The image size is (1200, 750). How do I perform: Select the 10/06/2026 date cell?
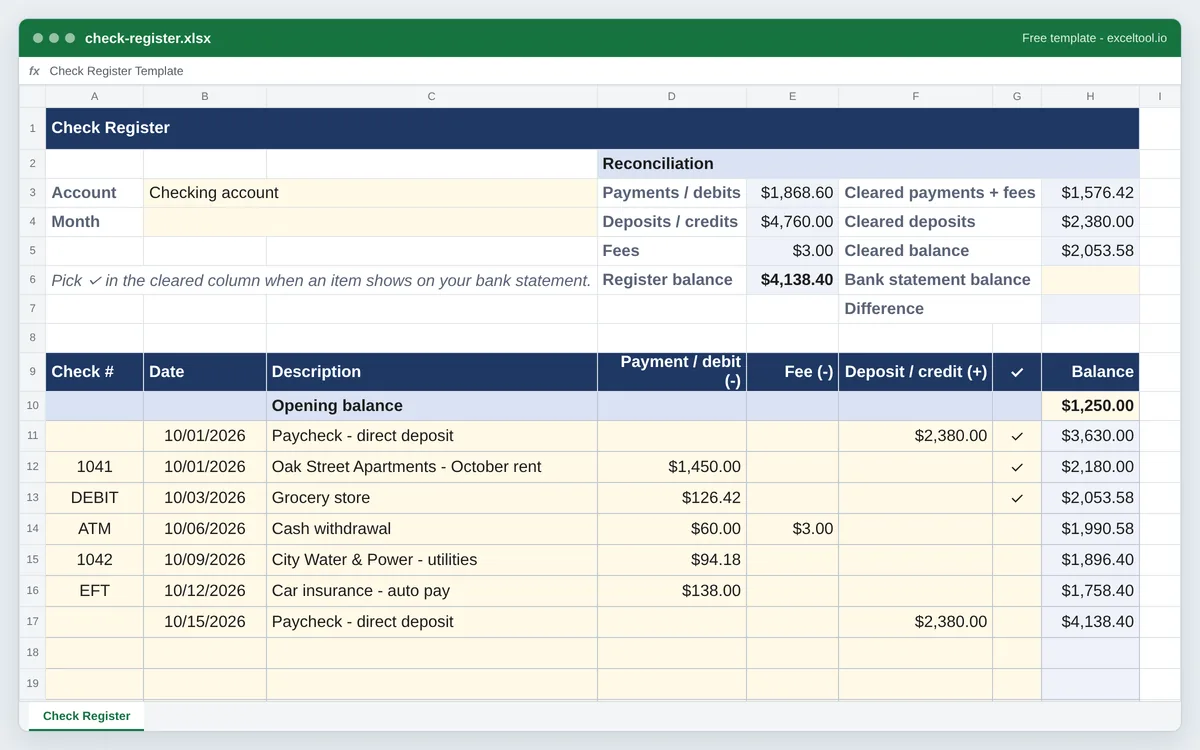click(205, 529)
